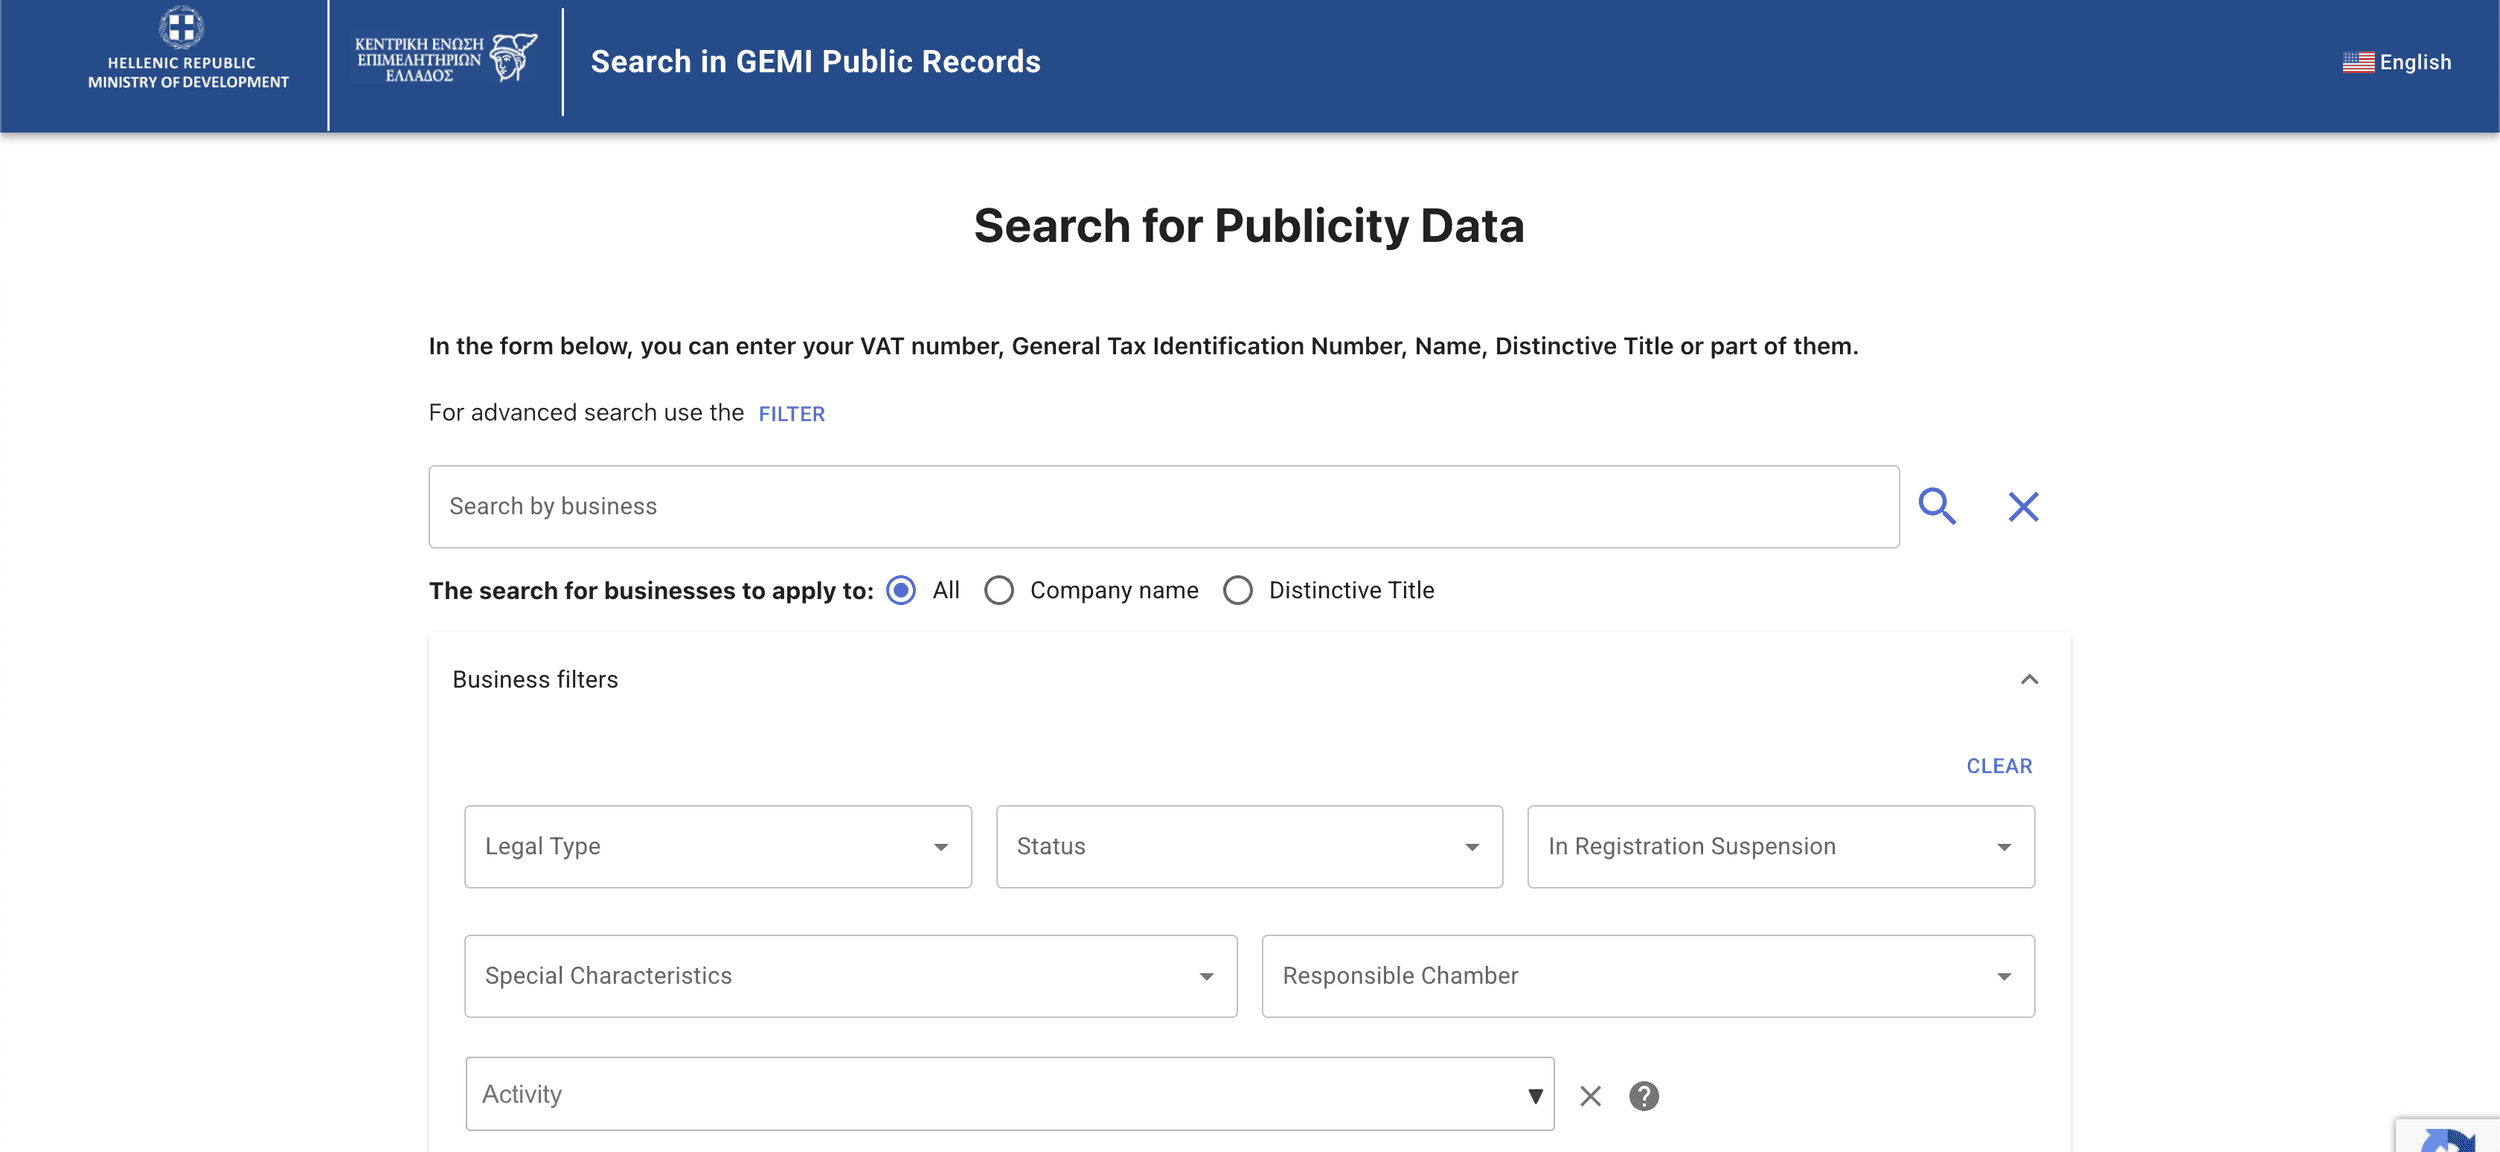Screen dimensions: 2500x1152
Task: Click the Central Union of Chambers logo
Action: pos(446,58)
